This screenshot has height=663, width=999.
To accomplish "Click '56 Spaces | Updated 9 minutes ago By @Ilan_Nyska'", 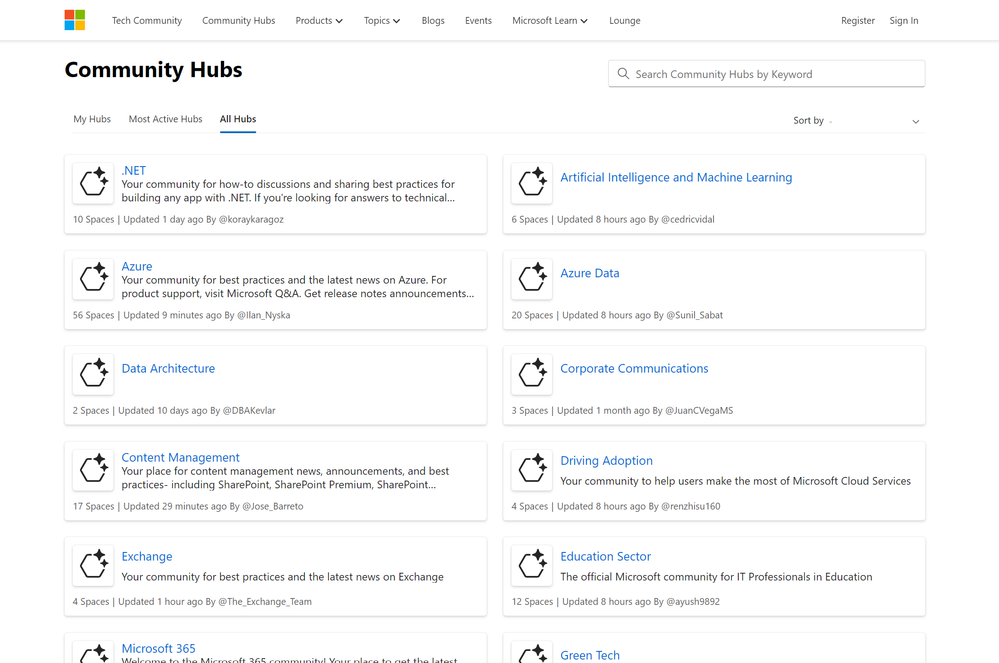I will (x=182, y=315).
